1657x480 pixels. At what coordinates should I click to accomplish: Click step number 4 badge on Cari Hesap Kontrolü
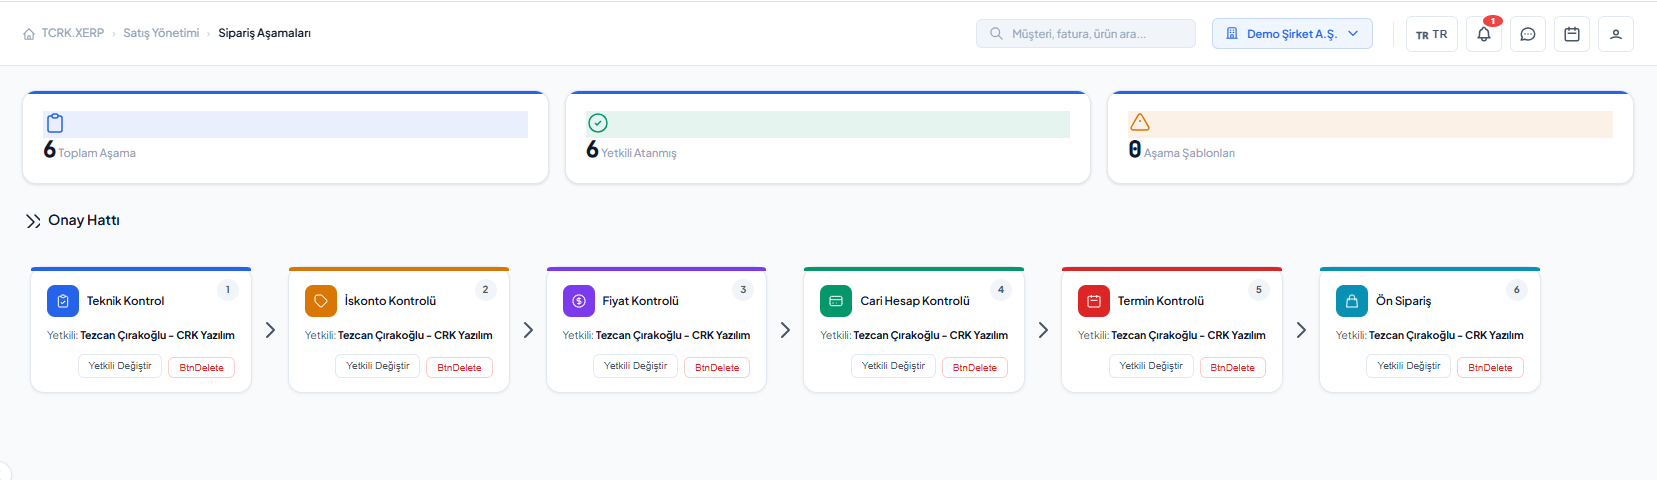pos(1001,290)
